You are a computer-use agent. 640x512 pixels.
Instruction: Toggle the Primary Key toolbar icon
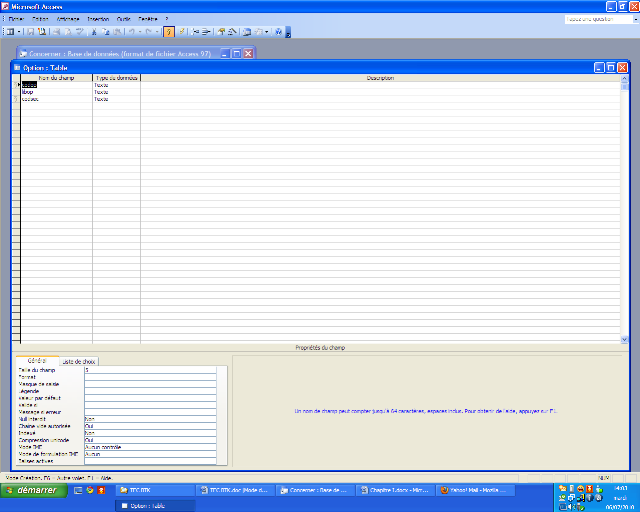(x=168, y=32)
